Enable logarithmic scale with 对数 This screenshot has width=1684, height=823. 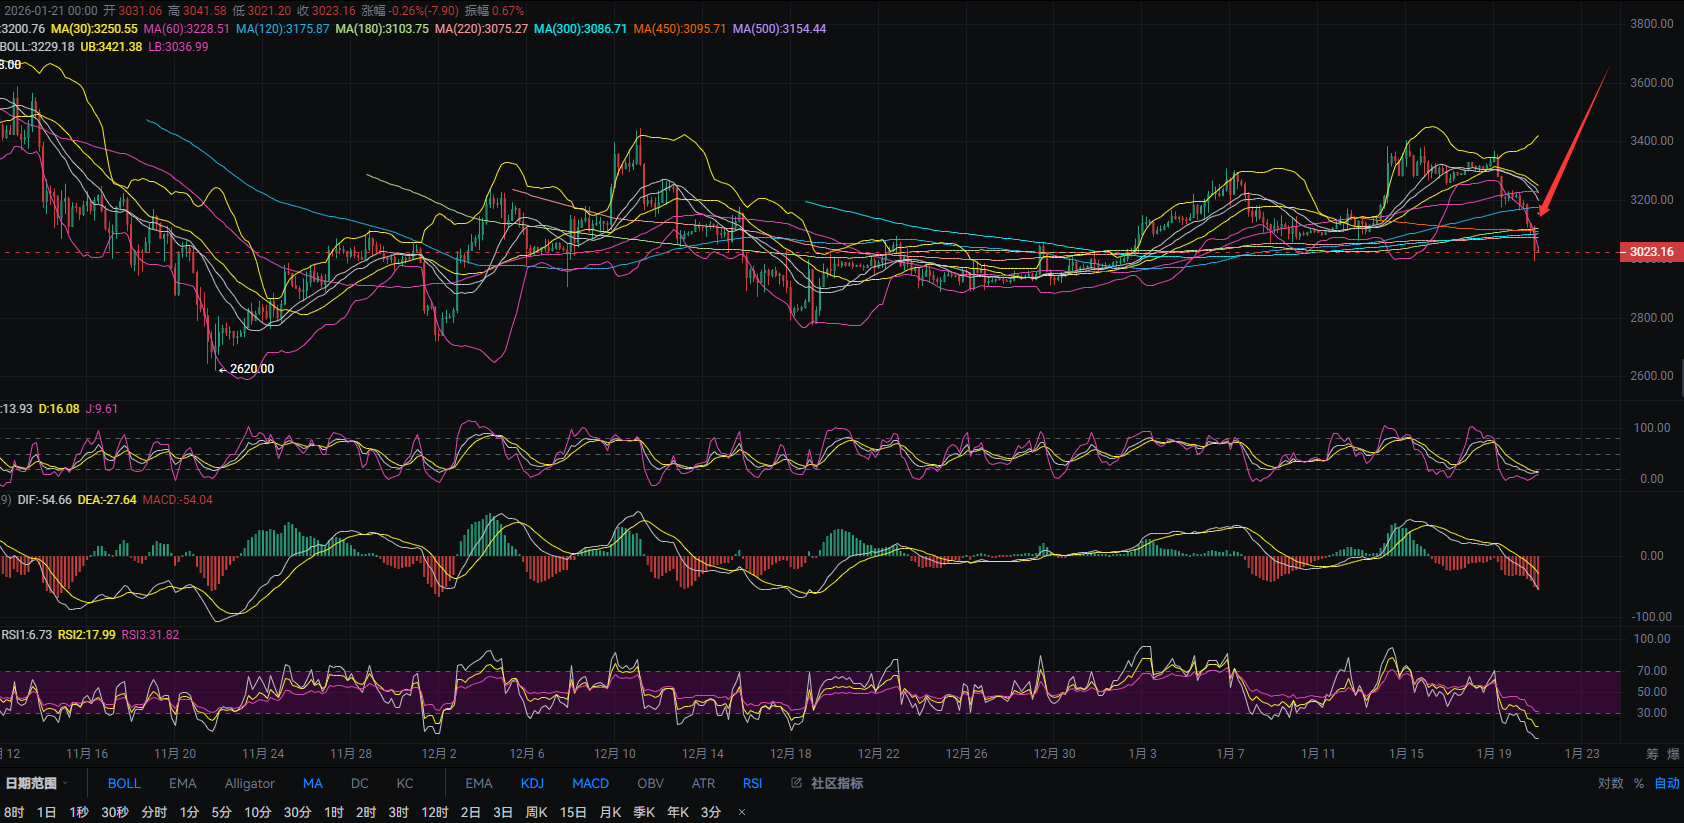click(1610, 783)
